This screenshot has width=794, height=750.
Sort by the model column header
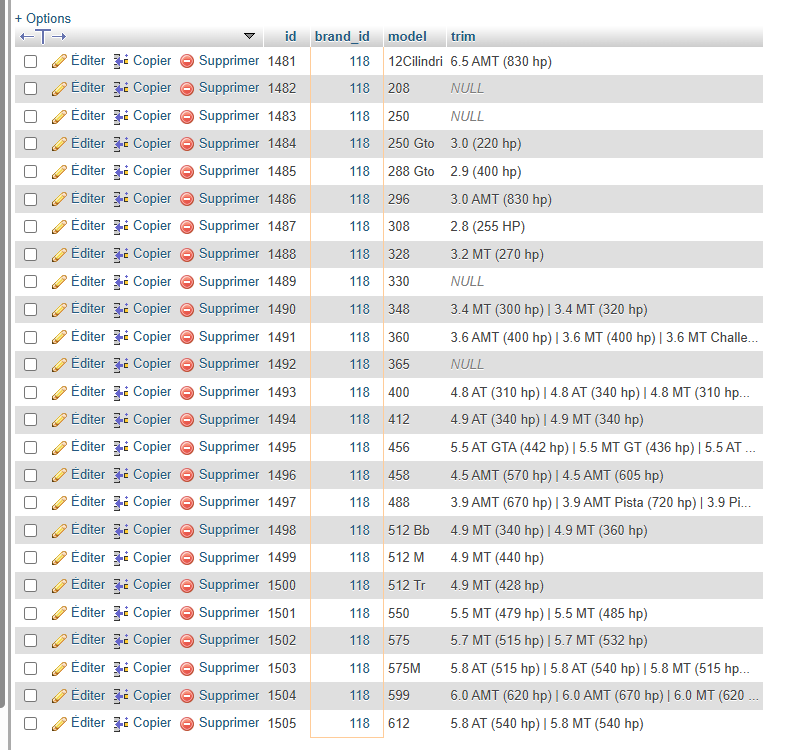tap(407, 36)
